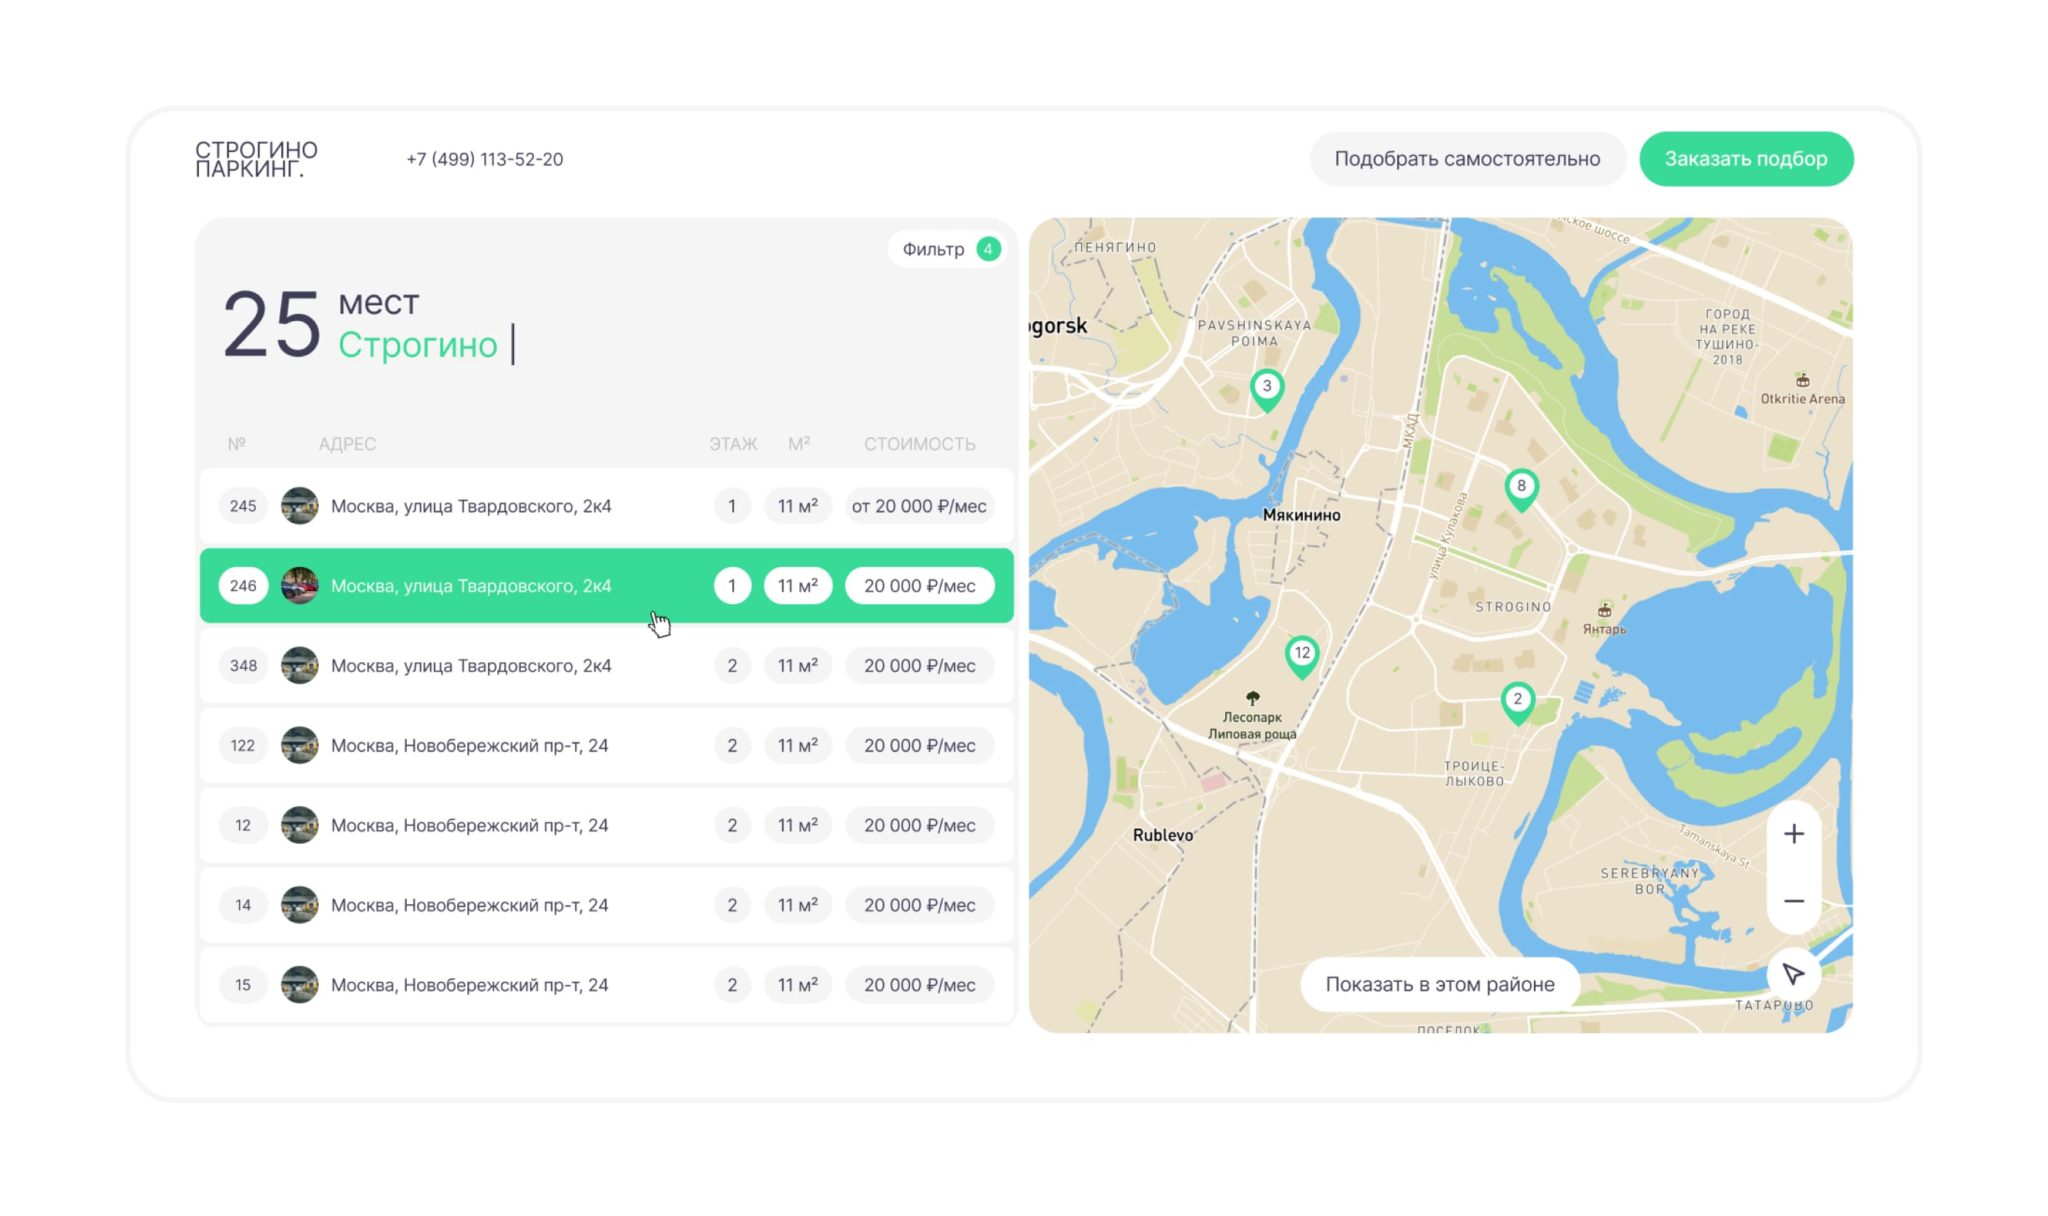Click the Подобрать самостоятельно tab
This screenshot has width=2048, height=1216.
tap(1466, 159)
